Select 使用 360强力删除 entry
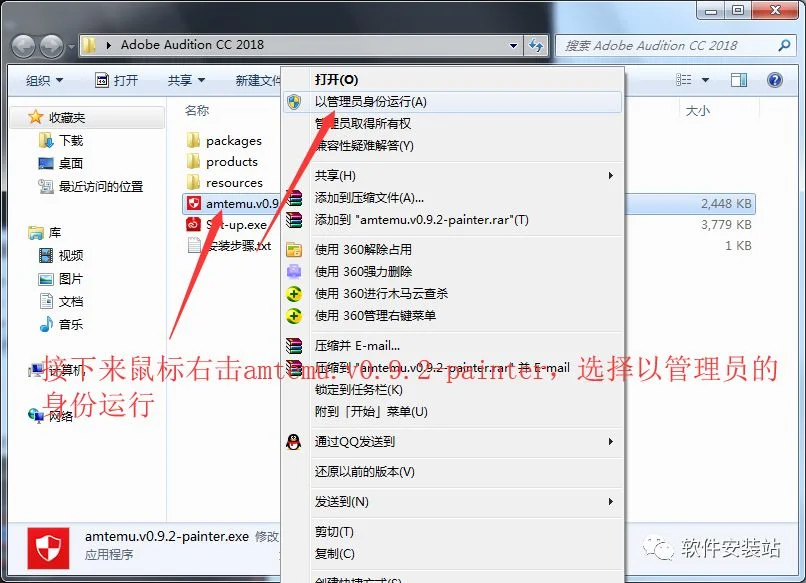Image resolution: width=806 pixels, height=583 pixels. (x=452, y=271)
